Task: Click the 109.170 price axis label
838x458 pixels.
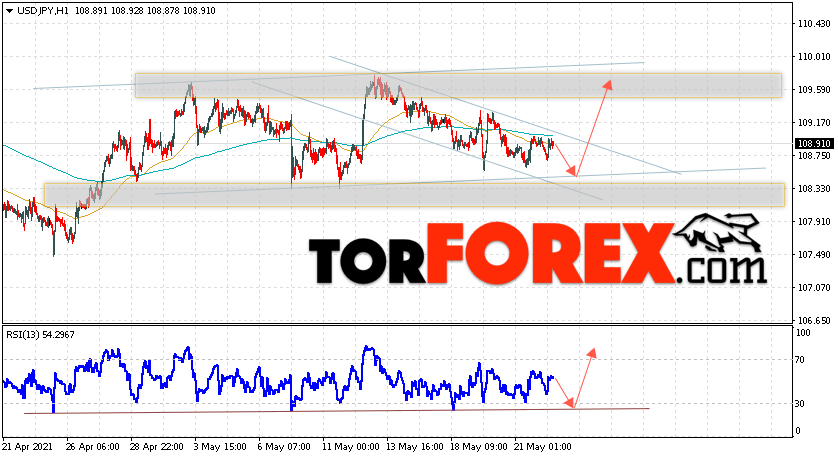Action: [814, 123]
